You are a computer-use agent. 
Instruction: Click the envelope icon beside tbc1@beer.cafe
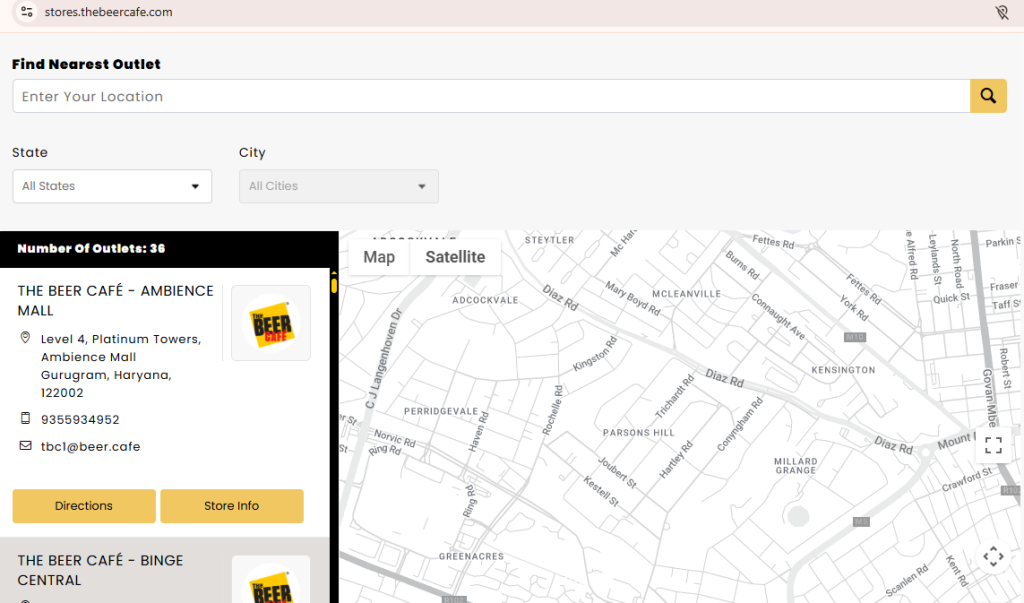(25, 446)
